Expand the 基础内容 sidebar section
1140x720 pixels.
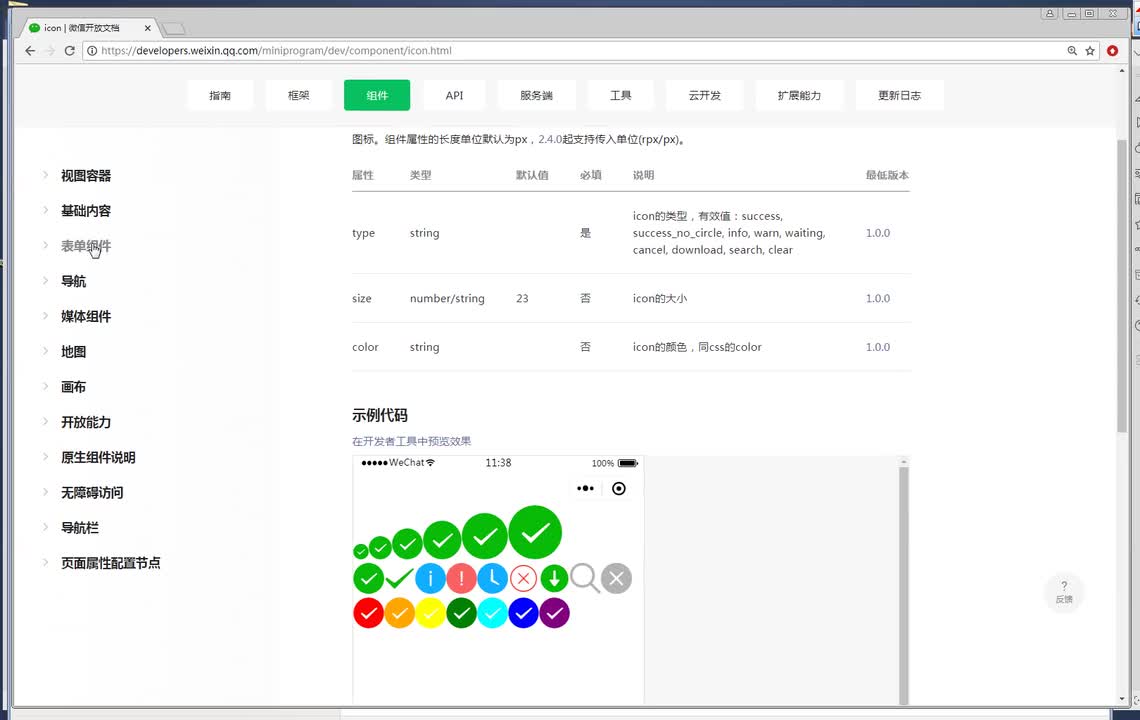pos(86,211)
